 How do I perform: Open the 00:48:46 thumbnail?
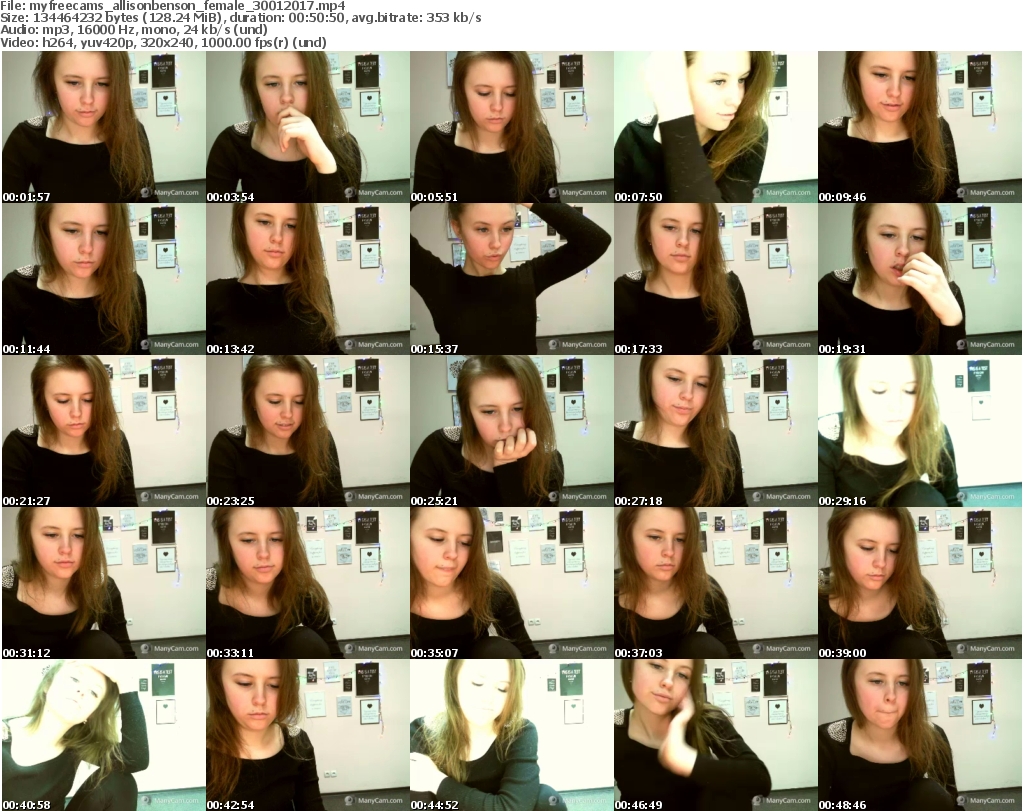coord(920,735)
